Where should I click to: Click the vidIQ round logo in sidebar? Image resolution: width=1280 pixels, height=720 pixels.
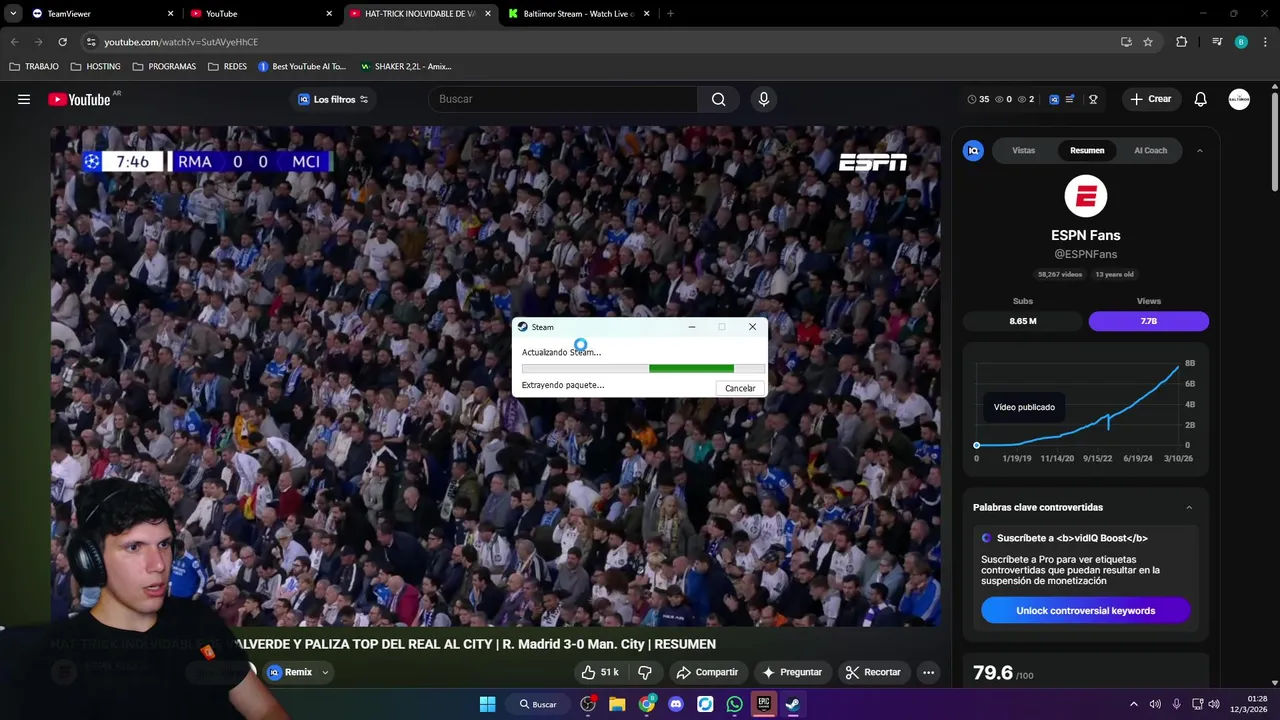973,150
